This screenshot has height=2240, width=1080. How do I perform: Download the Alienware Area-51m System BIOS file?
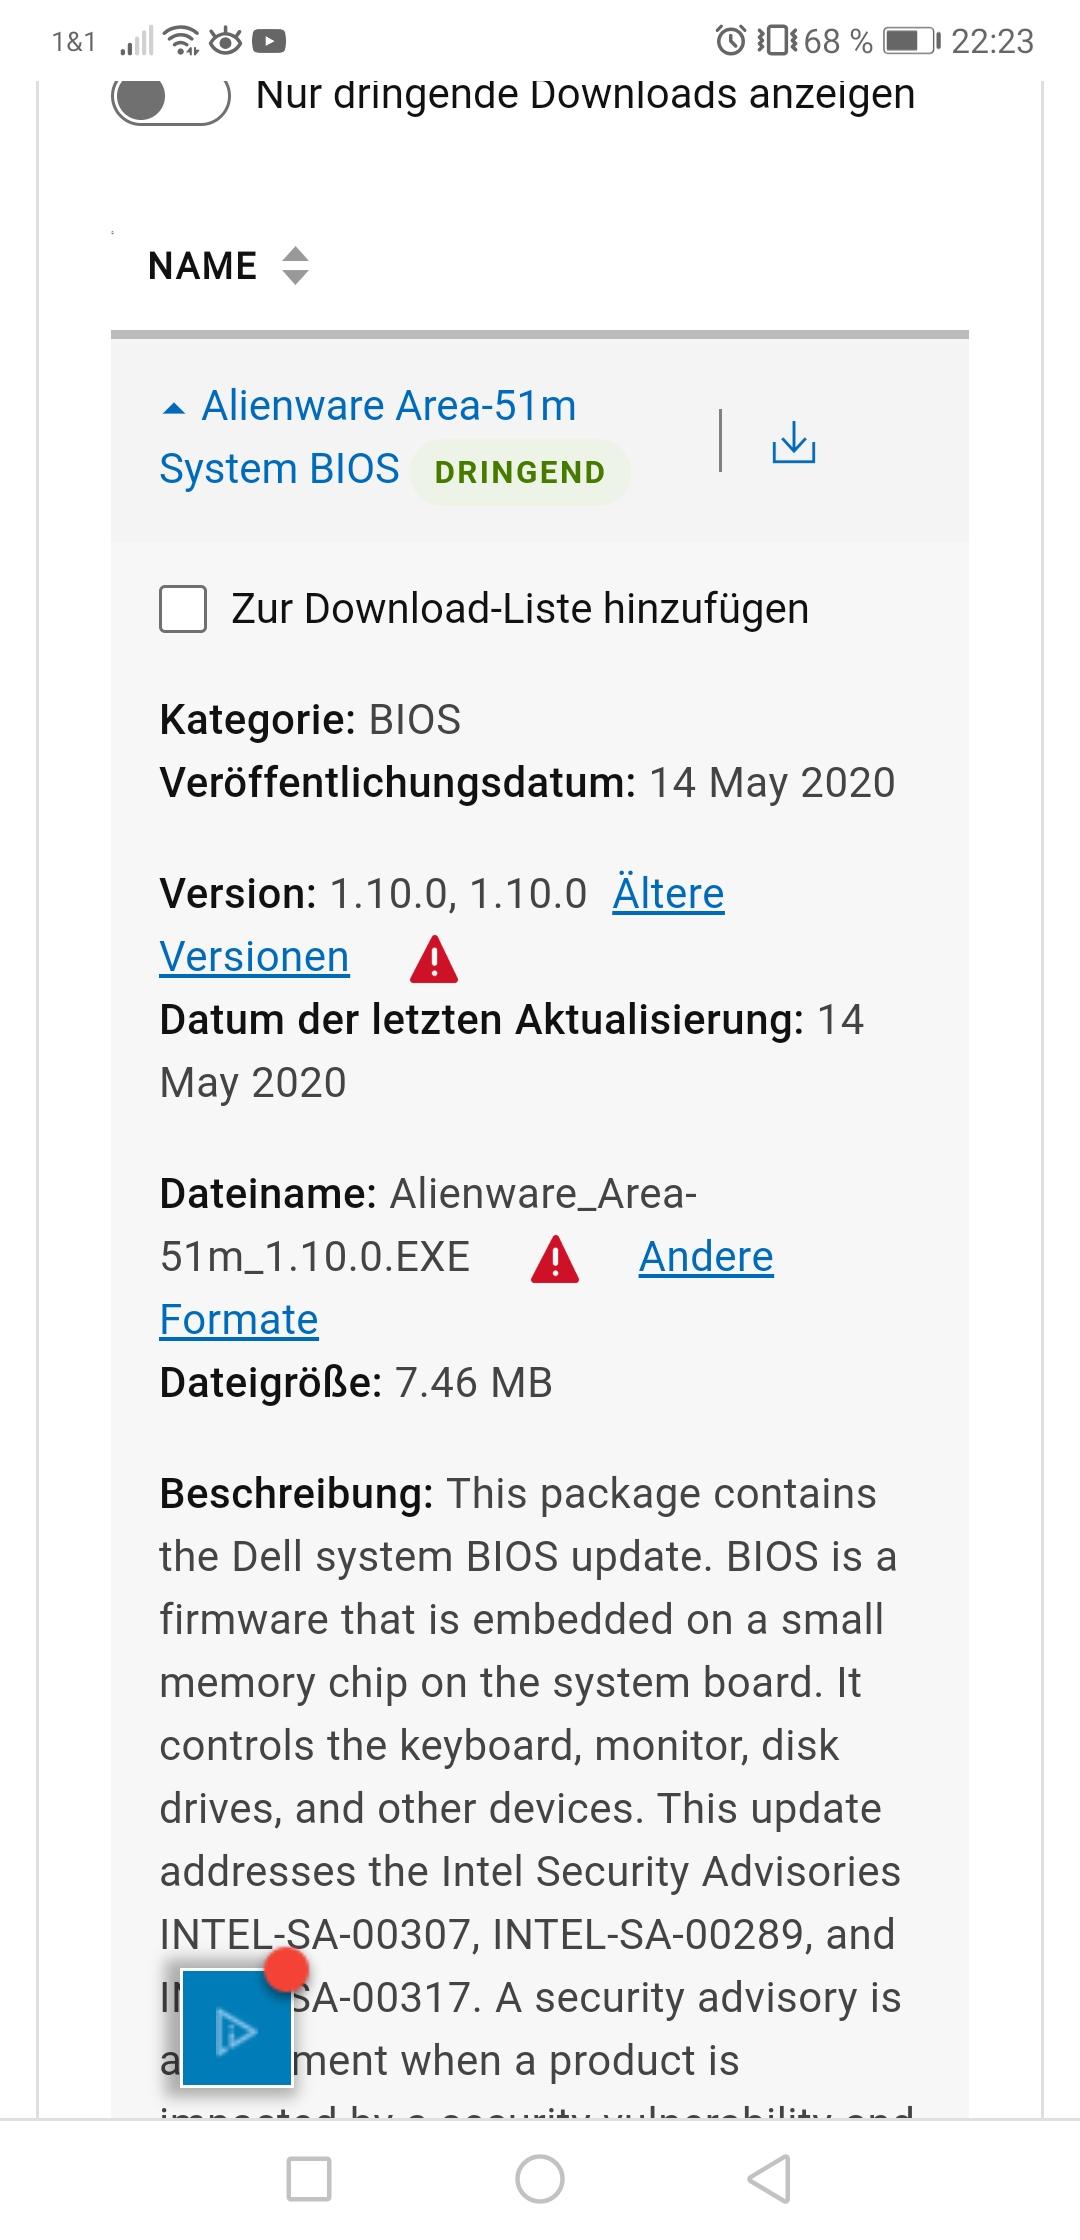[793, 442]
